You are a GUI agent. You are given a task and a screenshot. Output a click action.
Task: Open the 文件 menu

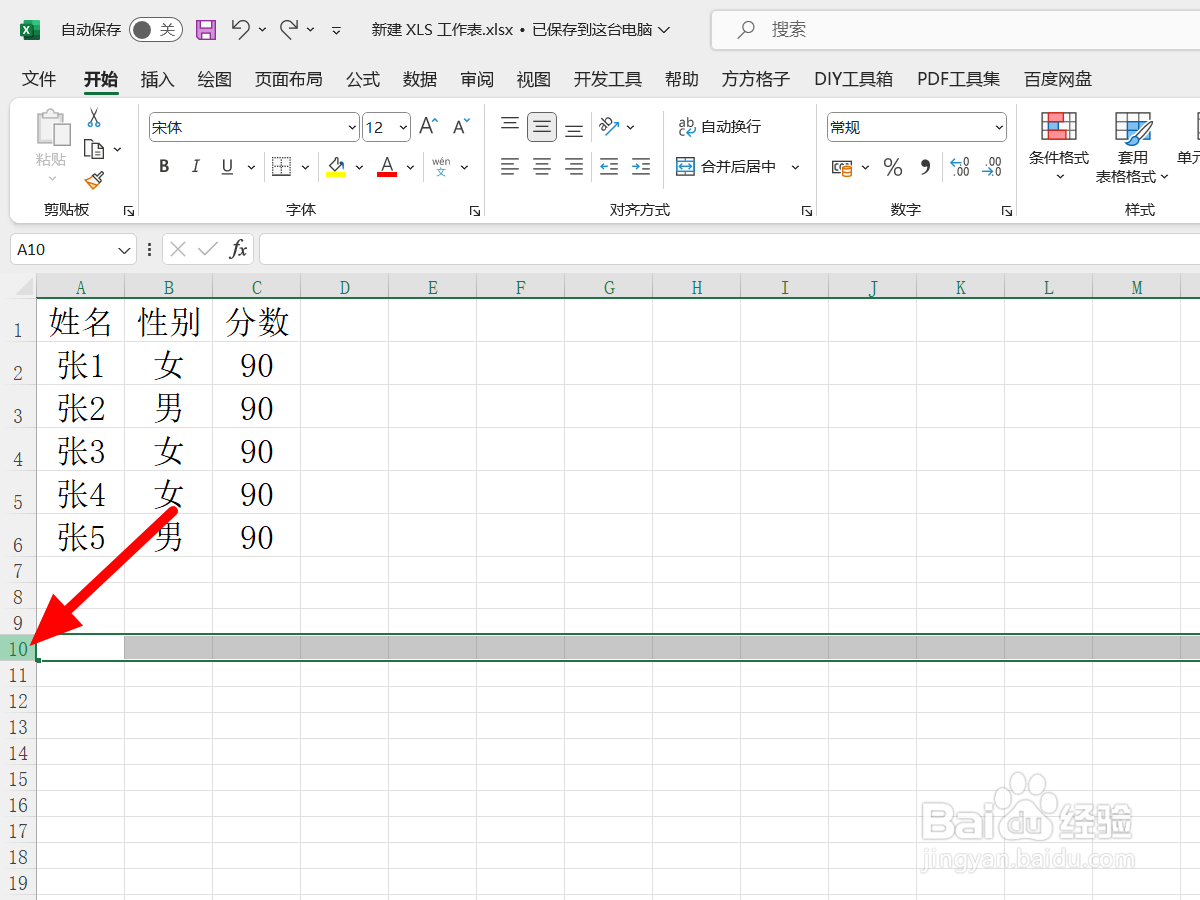(x=38, y=79)
